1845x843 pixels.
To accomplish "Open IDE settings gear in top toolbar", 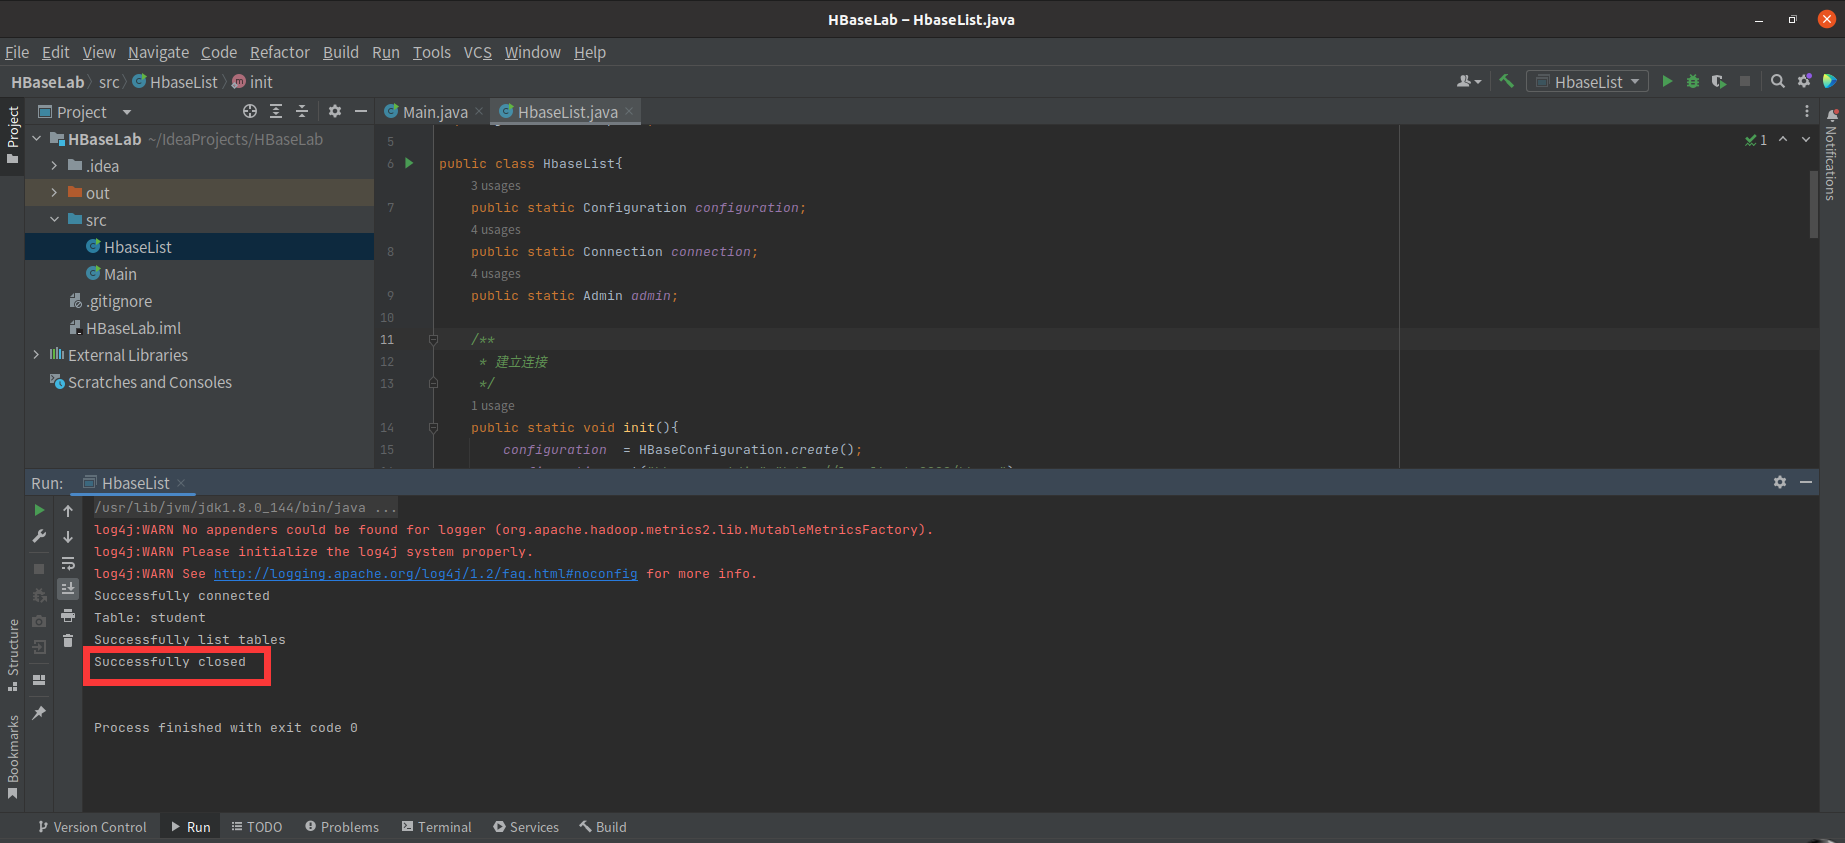I will click(x=1804, y=81).
